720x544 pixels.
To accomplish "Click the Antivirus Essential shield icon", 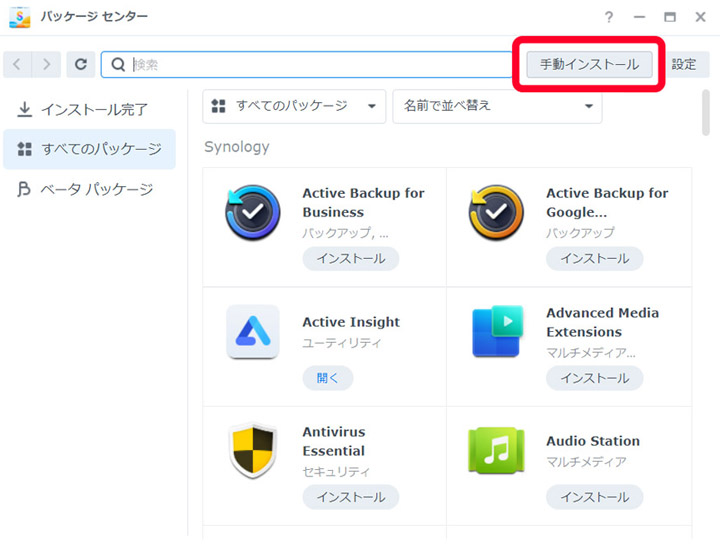I will (253, 450).
